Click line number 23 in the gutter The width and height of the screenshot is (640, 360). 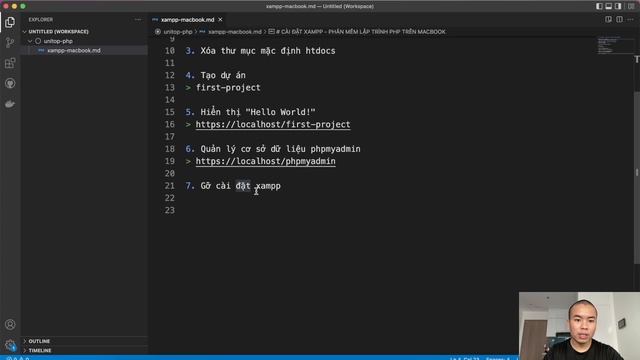pyautogui.click(x=170, y=210)
